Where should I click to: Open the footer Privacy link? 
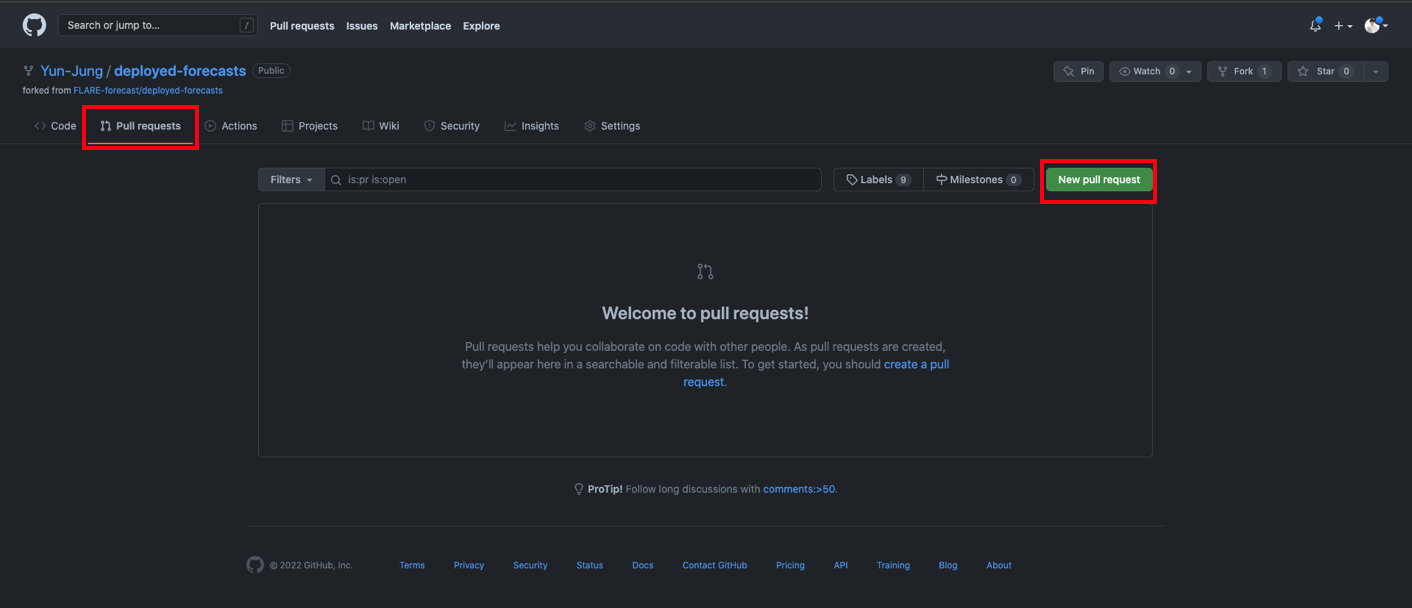[x=469, y=565]
